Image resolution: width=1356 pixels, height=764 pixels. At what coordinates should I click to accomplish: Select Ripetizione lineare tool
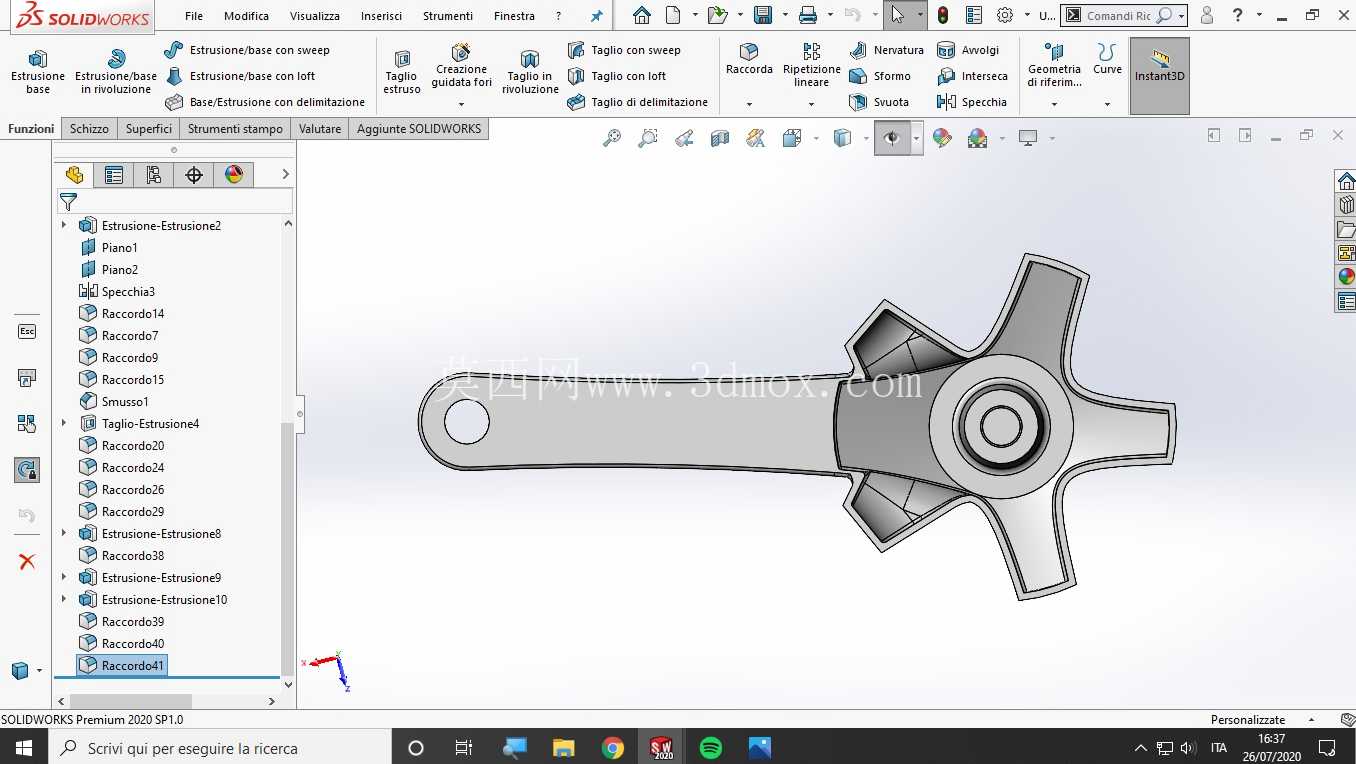tap(811, 66)
